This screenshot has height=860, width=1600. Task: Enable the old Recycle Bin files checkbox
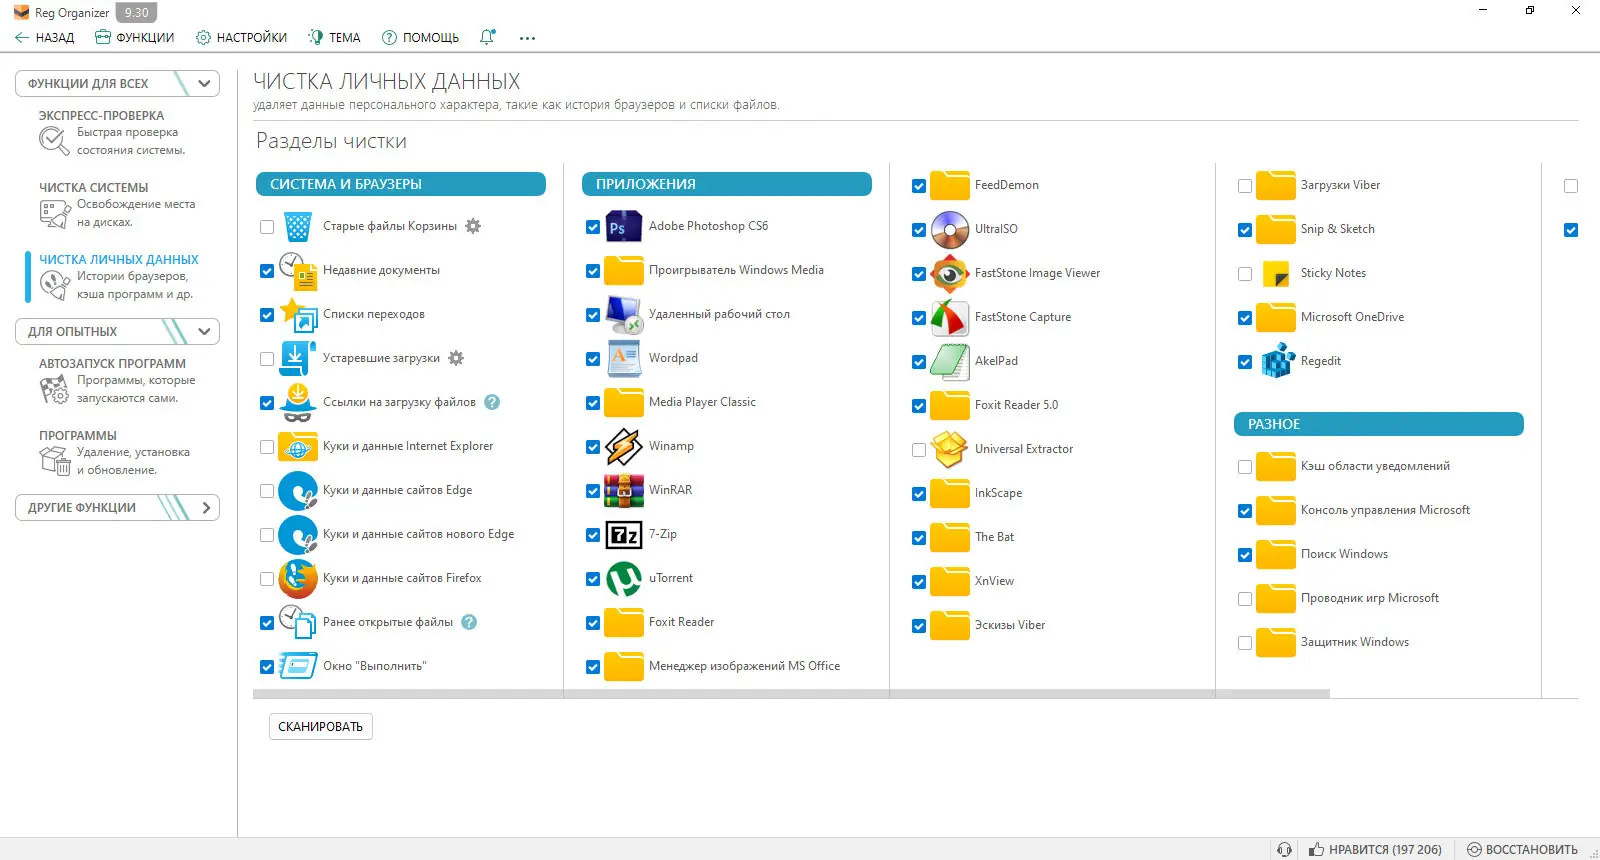click(x=267, y=227)
